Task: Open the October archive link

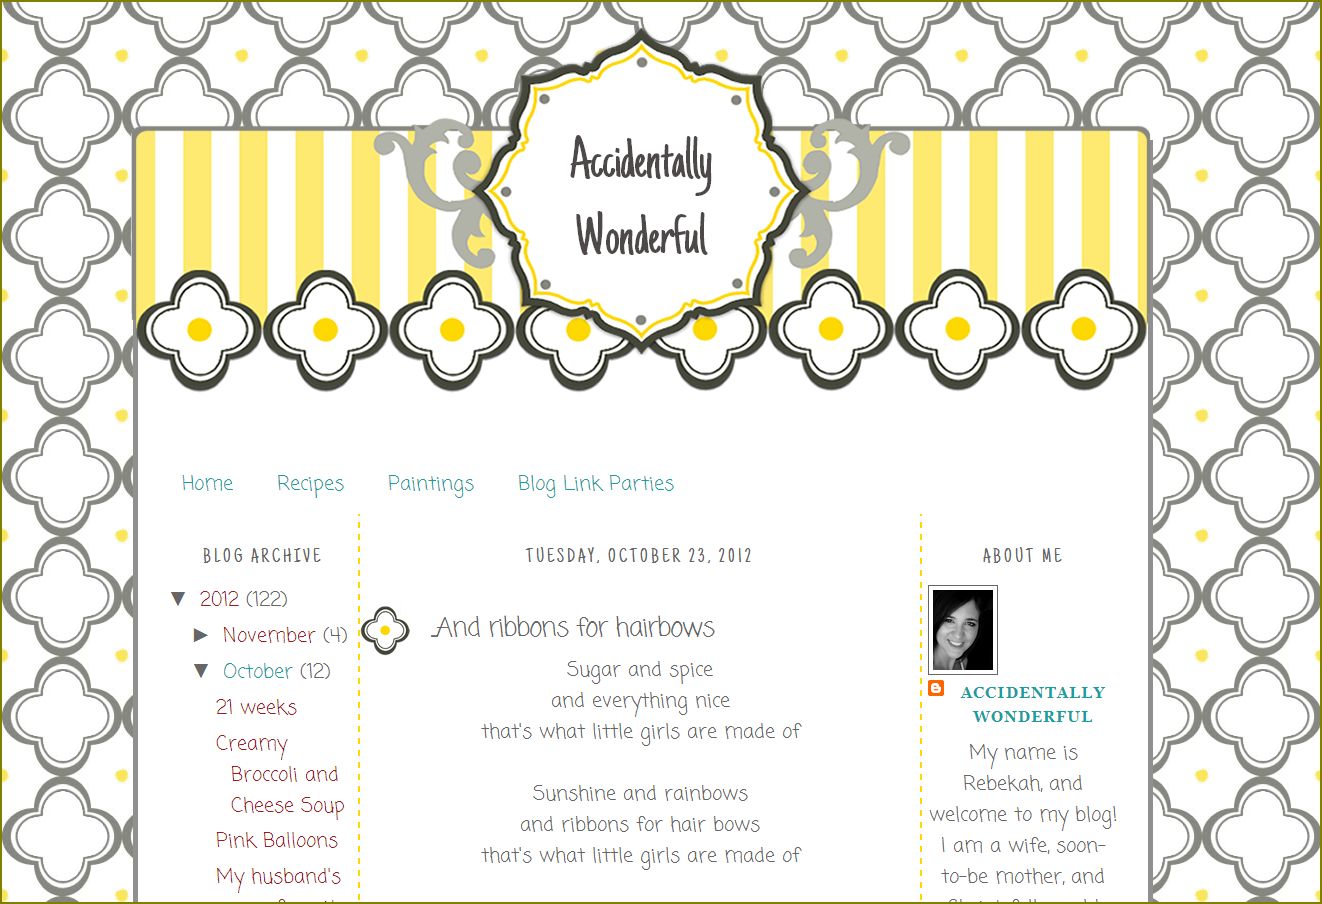Action: pos(258,671)
